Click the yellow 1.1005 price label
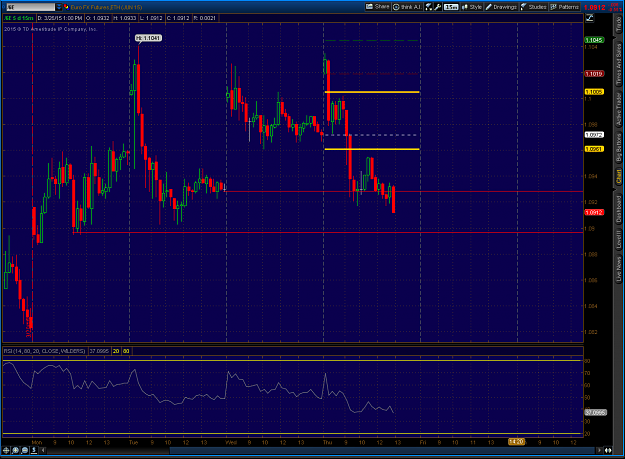 594,92
